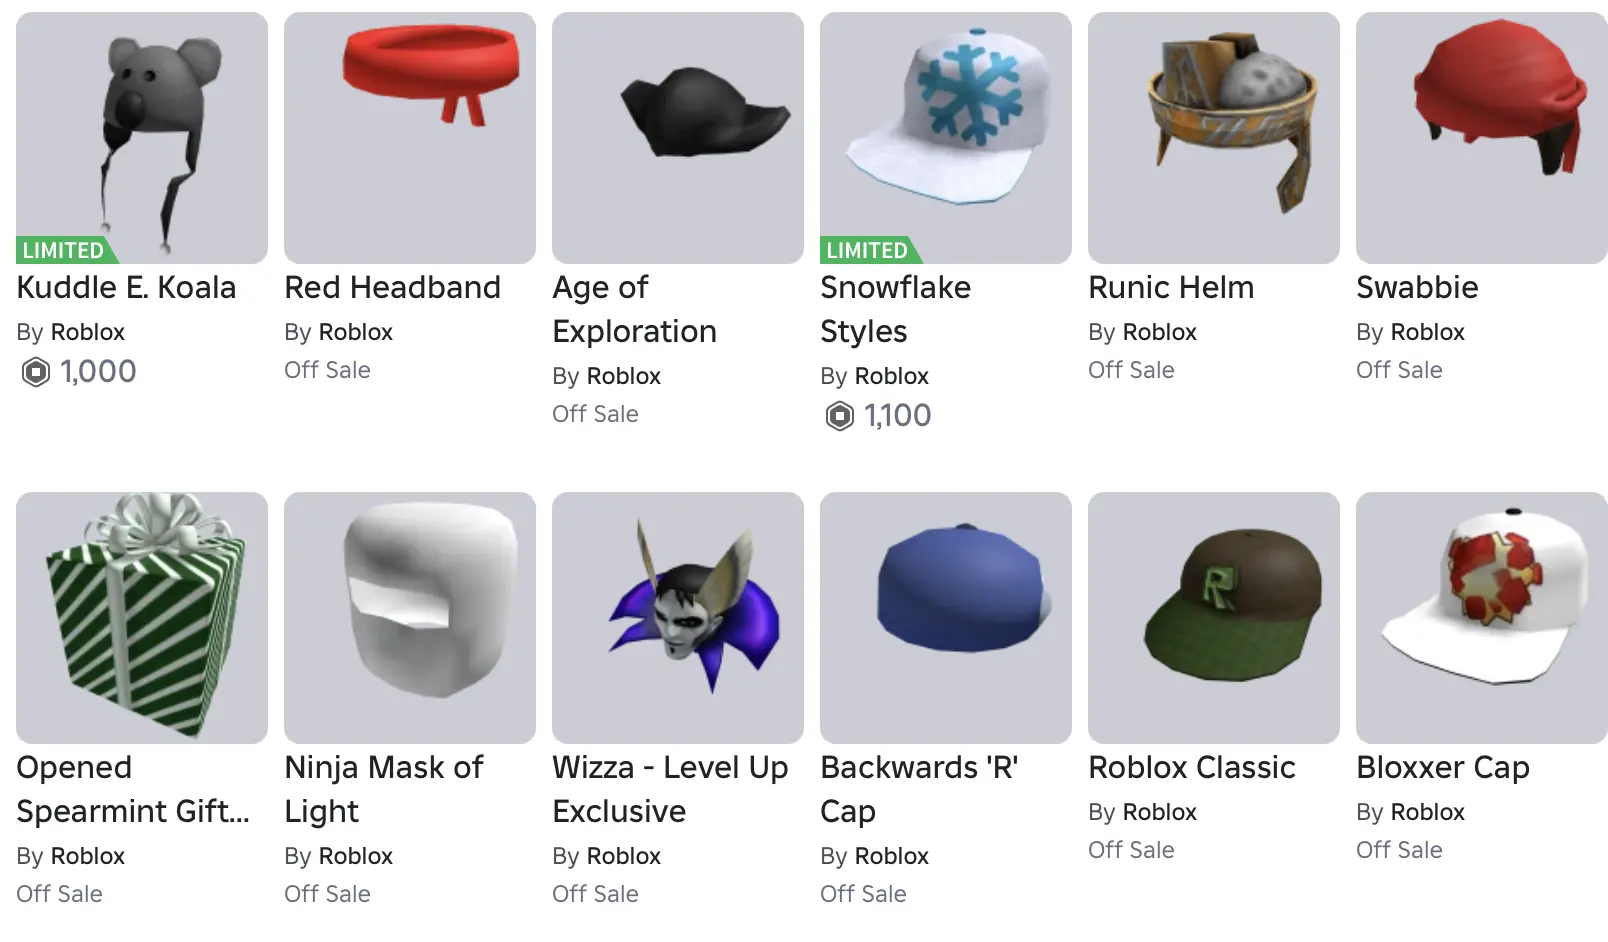View the Ninja Mask of Light image
The height and width of the screenshot is (942, 1608).
click(410, 618)
